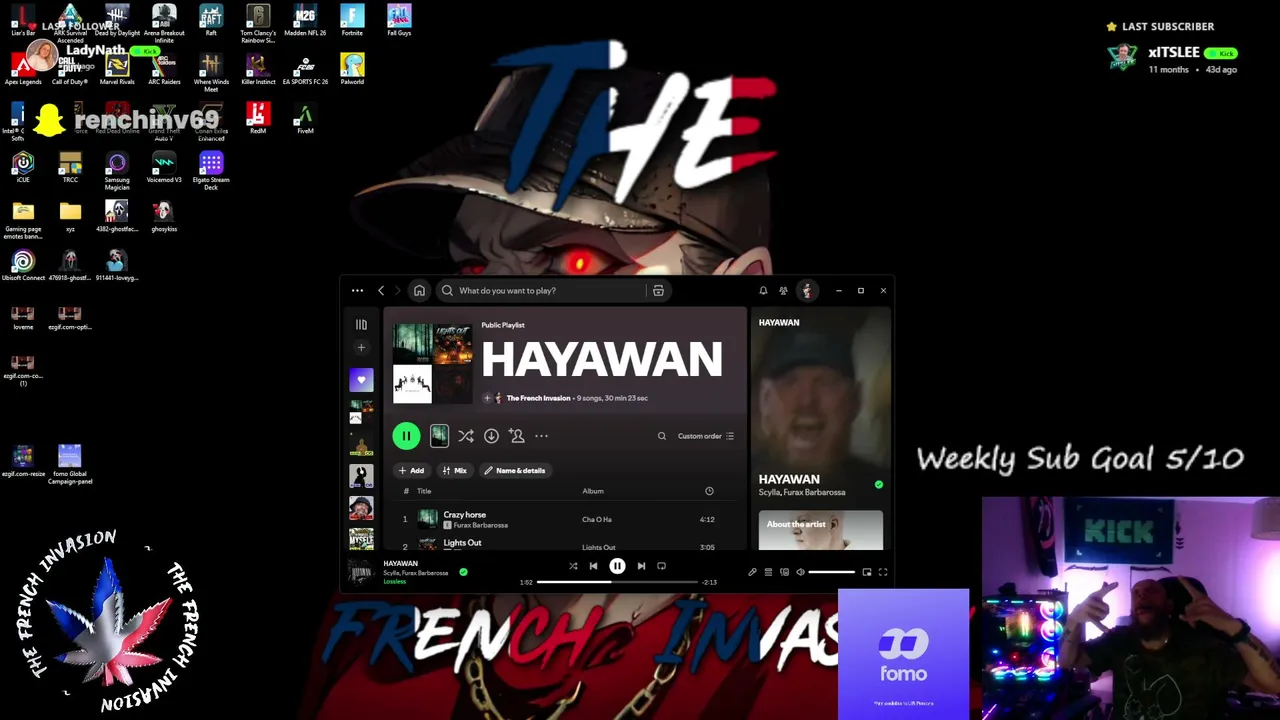The image size is (1280, 720).
Task: Open the mini player
Action: (867, 572)
